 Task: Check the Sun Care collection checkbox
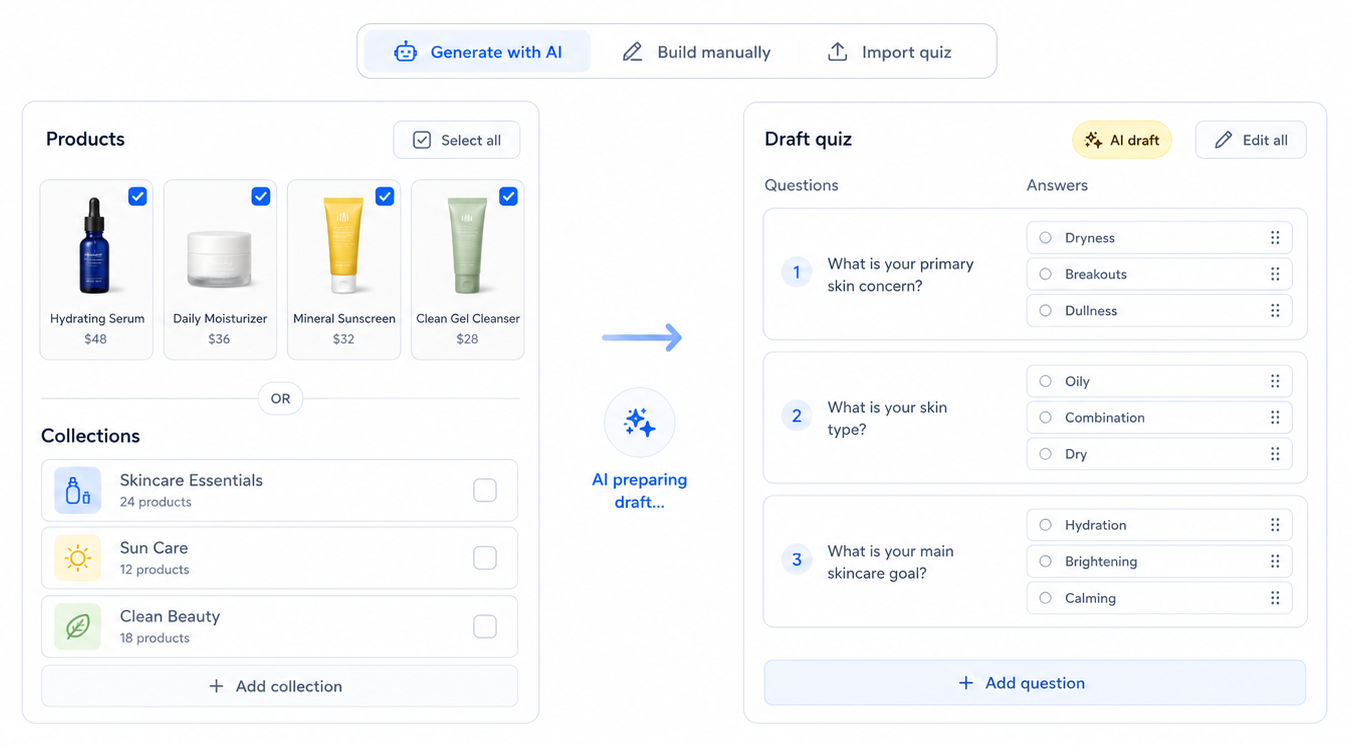485,558
